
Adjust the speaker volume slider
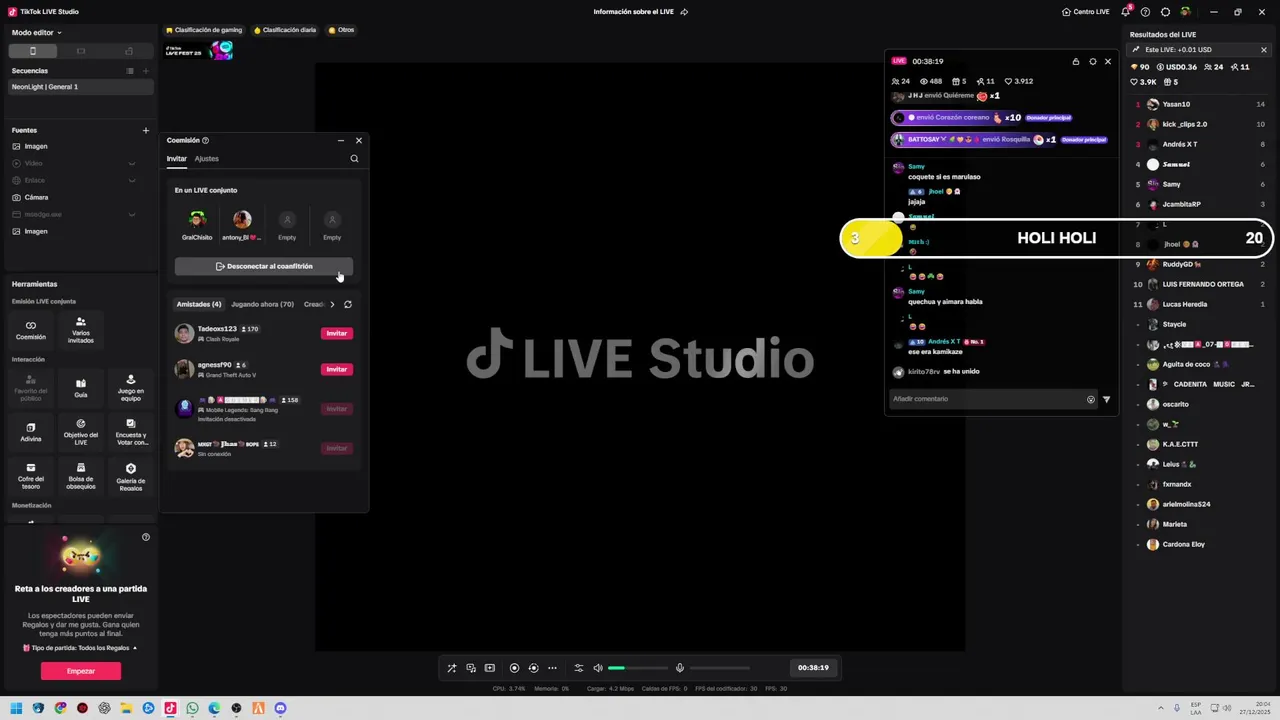click(x=637, y=668)
